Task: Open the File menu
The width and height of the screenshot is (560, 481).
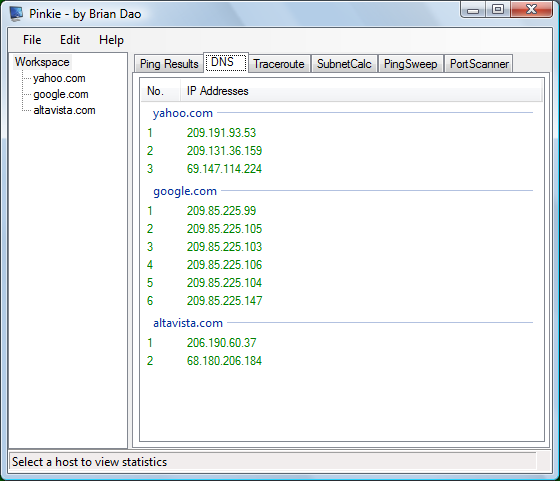Action: click(x=32, y=40)
